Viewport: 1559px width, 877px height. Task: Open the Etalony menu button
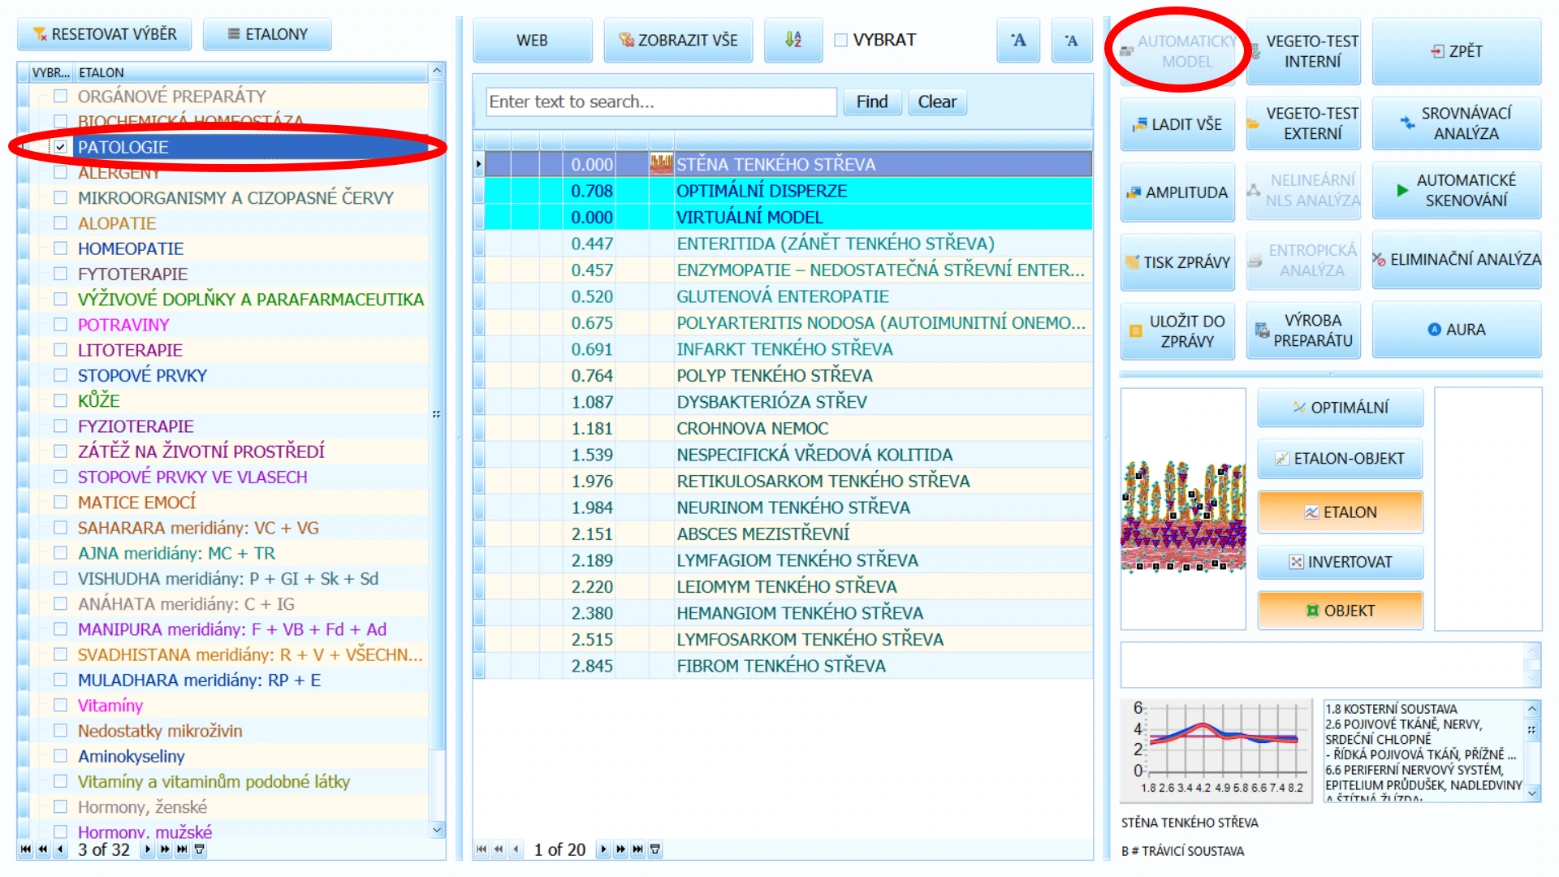[x=267, y=34]
